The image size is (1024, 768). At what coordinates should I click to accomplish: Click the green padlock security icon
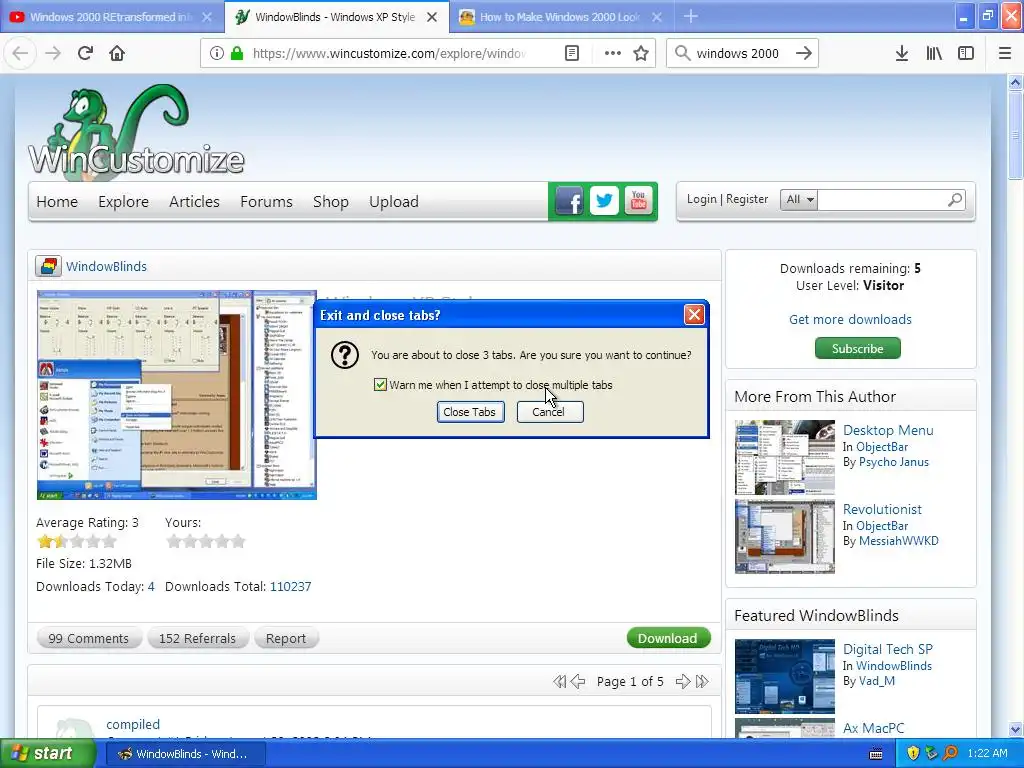[x=237, y=53]
